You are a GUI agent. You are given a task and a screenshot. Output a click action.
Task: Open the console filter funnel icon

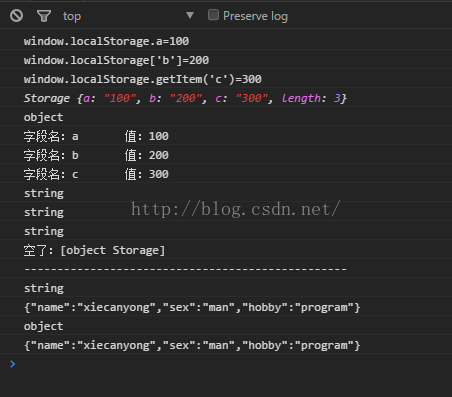coord(44,16)
